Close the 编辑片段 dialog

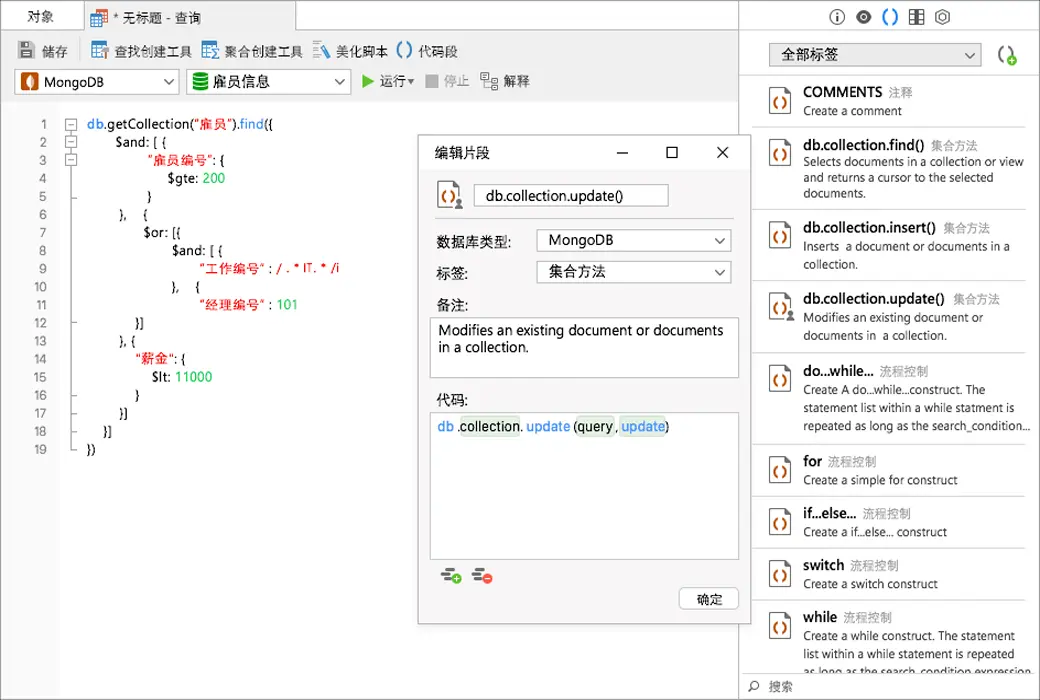click(x=722, y=153)
